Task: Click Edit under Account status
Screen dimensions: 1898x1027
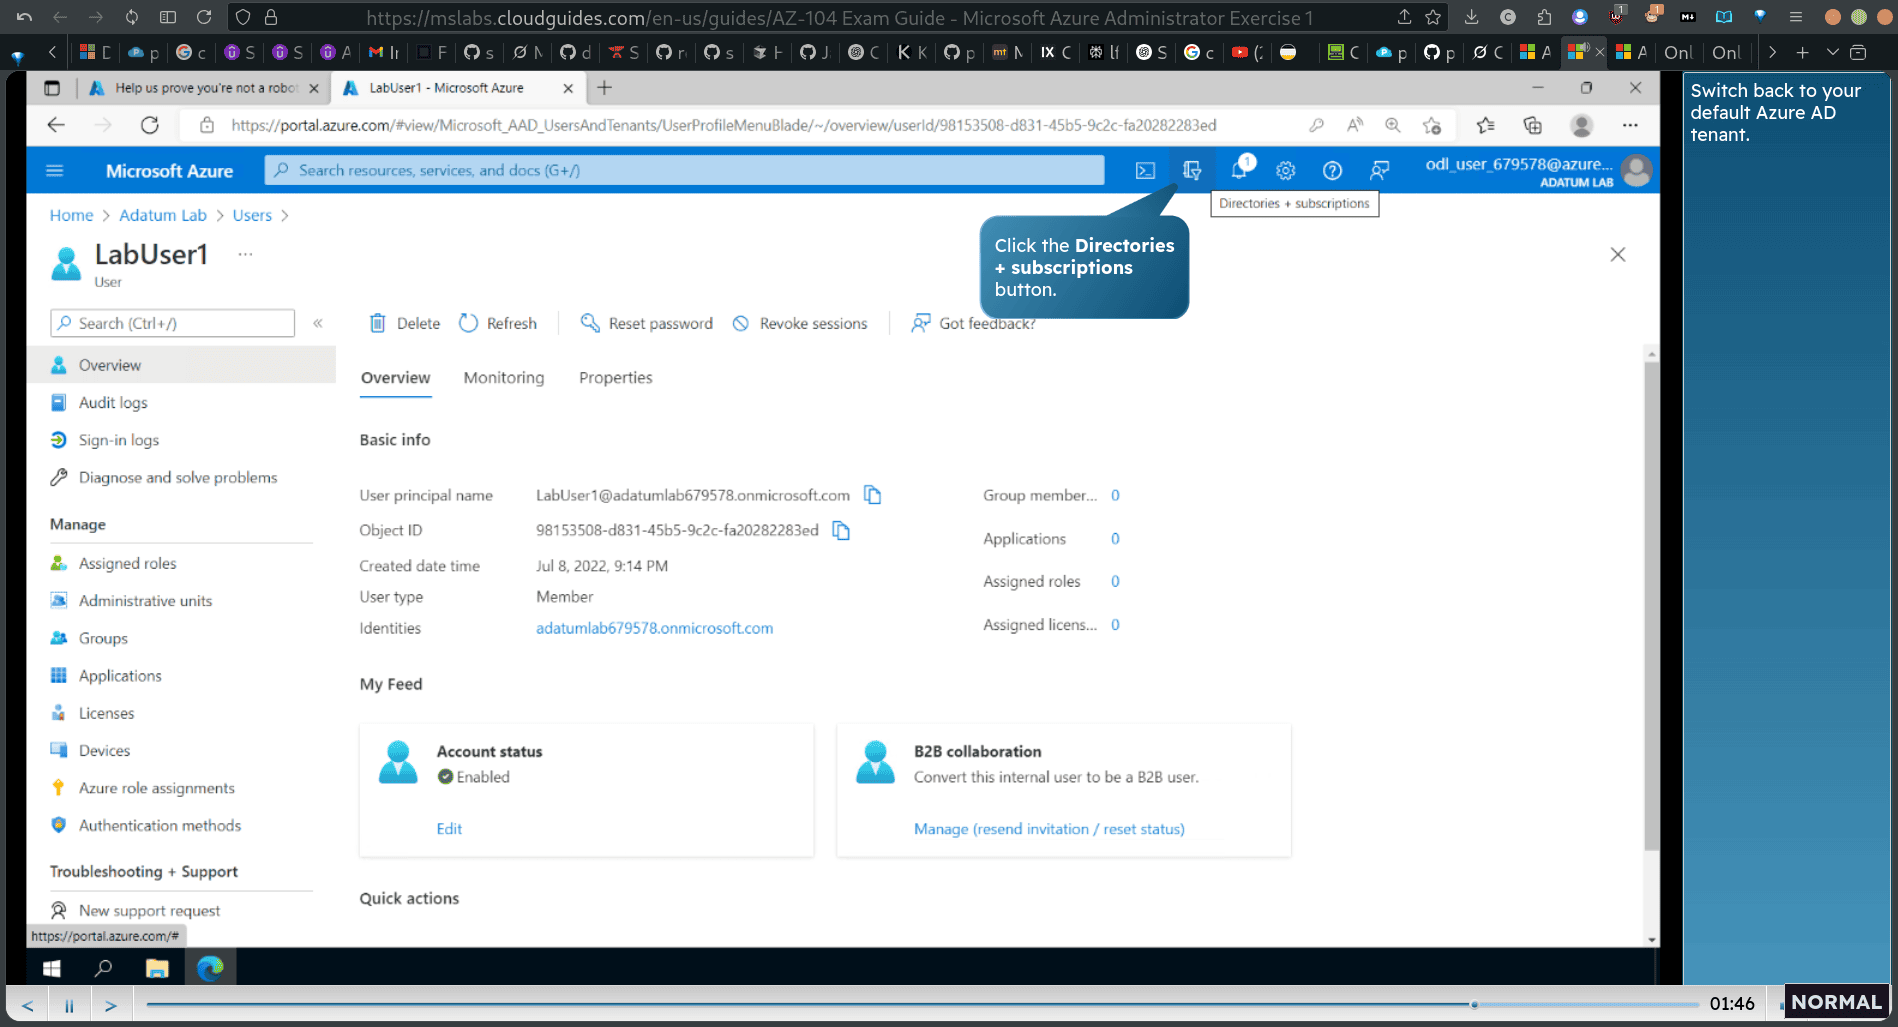Action: coord(449,828)
